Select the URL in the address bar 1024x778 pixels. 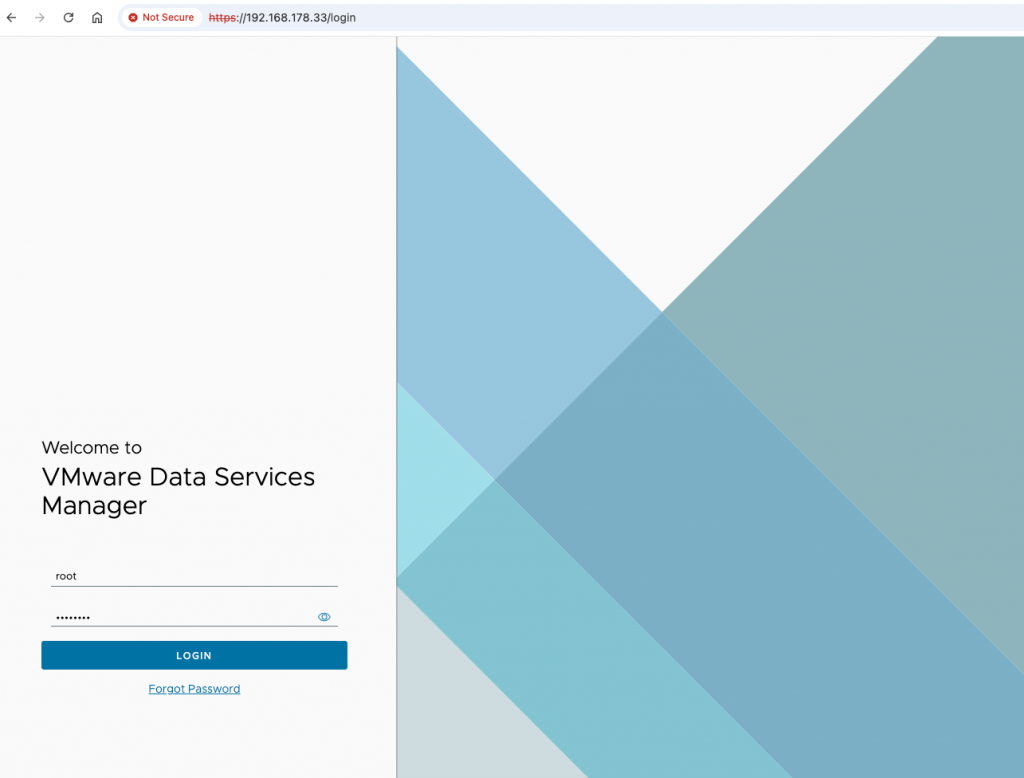(x=282, y=18)
